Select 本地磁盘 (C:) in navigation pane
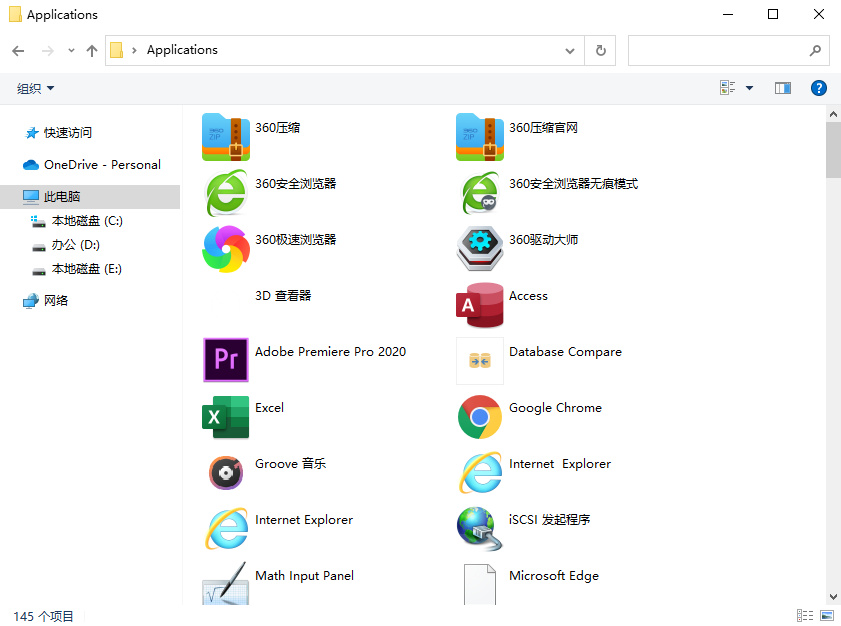Viewport: 841px width, 626px height. pyautogui.click(x=87, y=221)
